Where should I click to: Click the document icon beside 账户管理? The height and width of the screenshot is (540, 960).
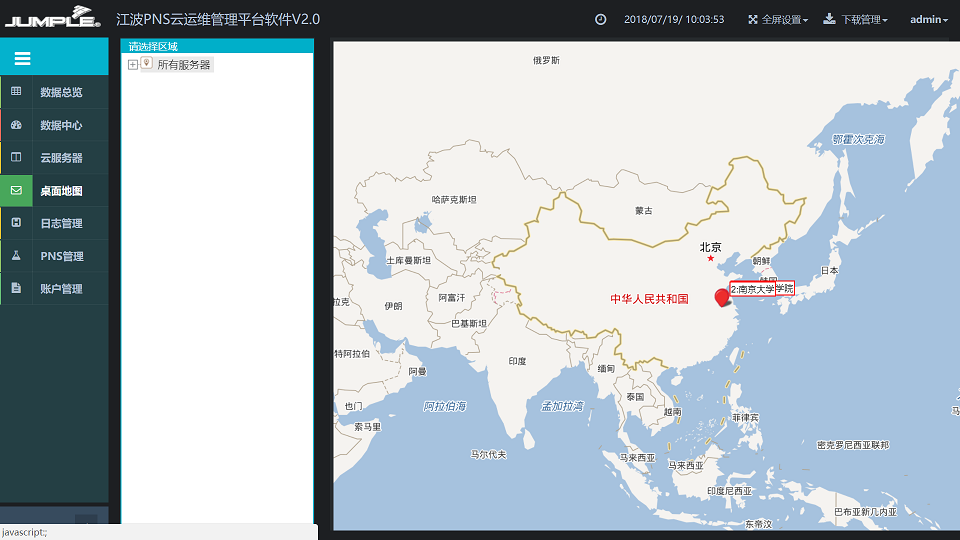(16, 288)
